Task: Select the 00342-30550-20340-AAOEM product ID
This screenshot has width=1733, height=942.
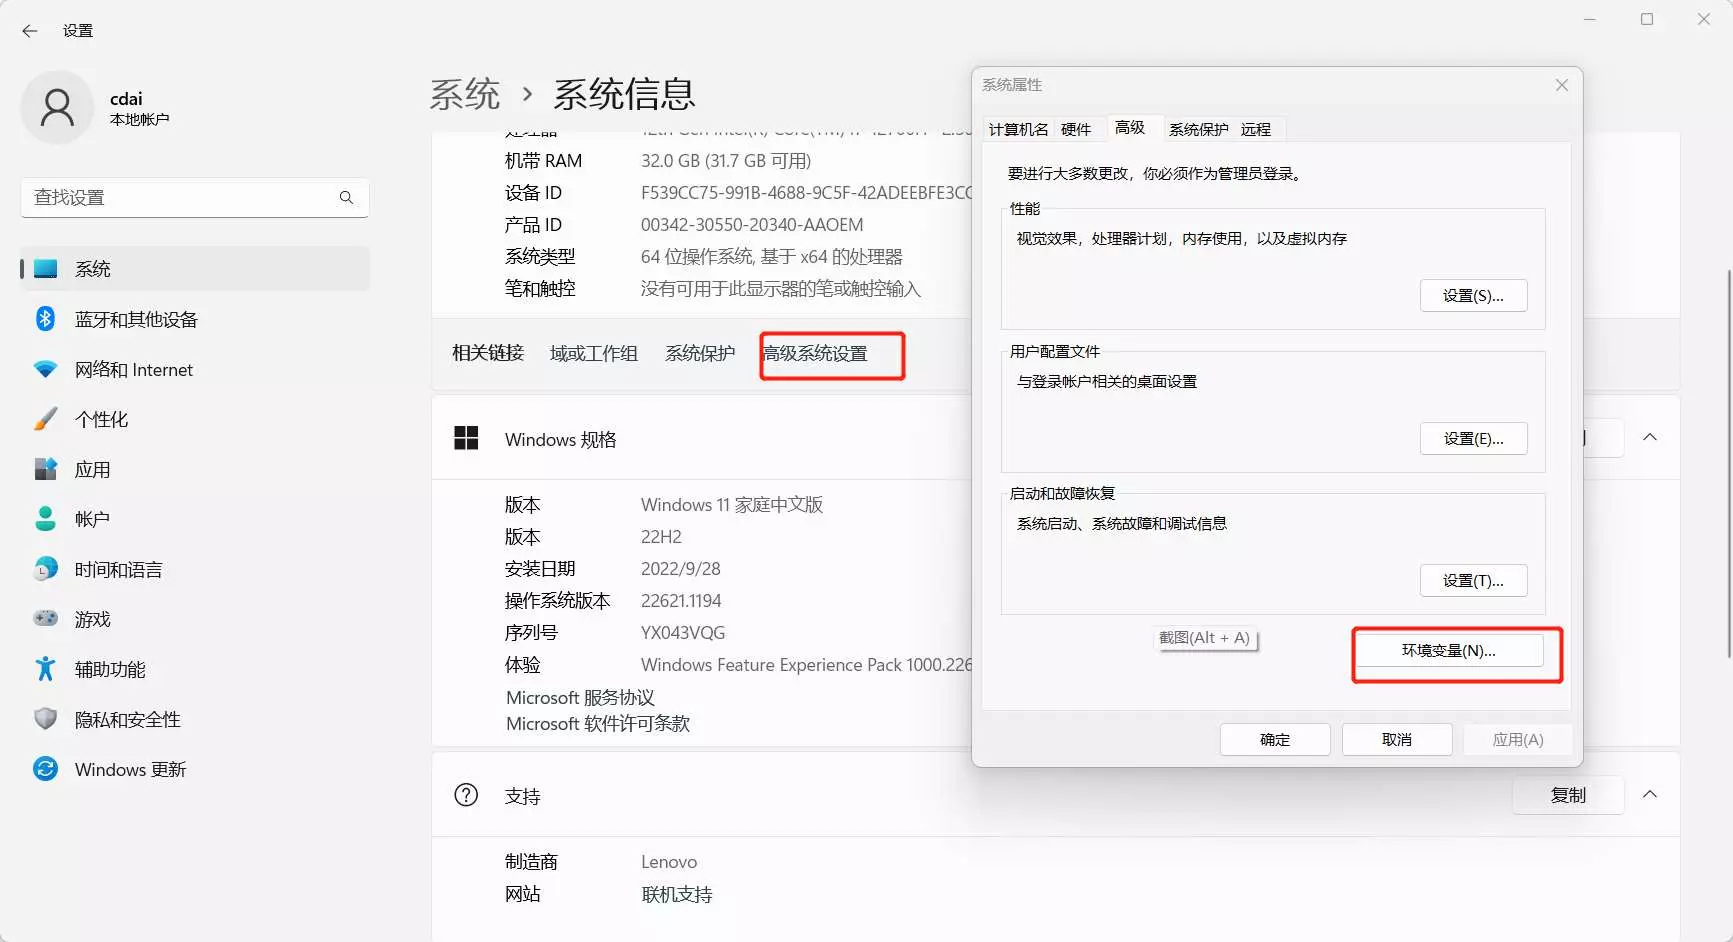Action: click(x=752, y=225)
